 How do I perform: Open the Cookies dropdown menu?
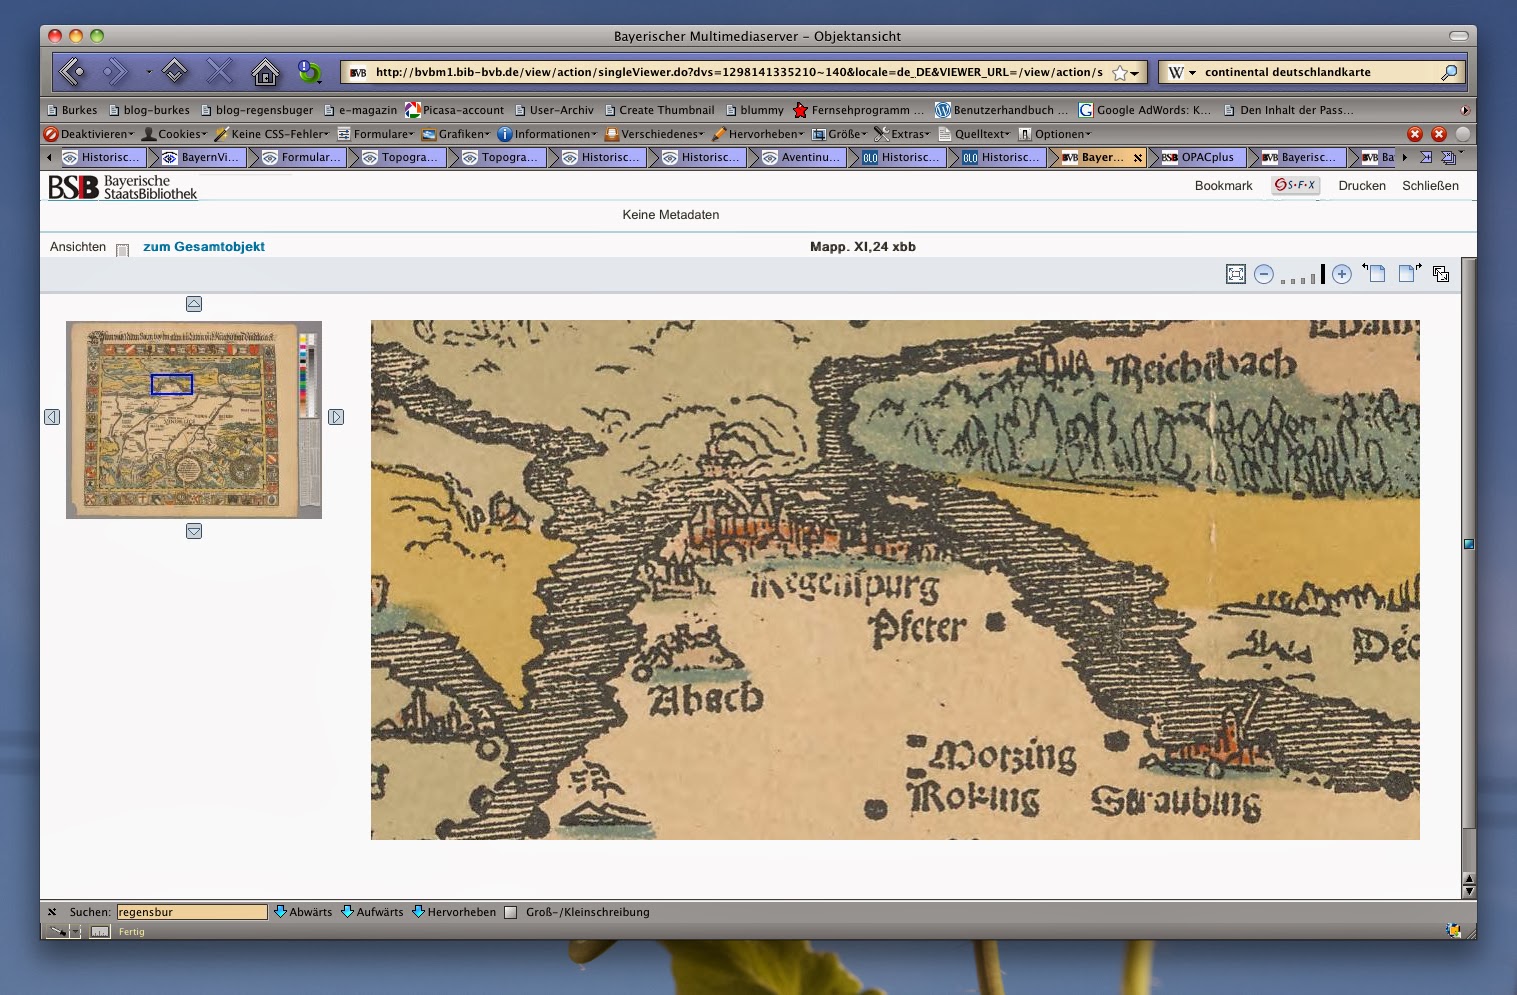tap(174, 134)
